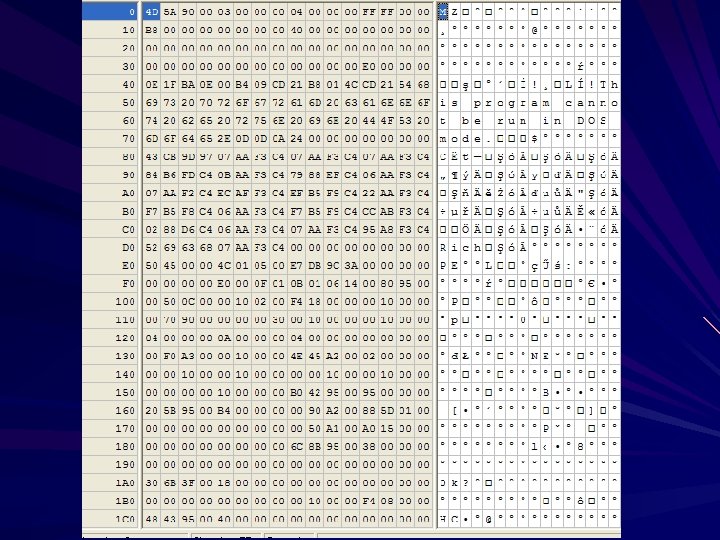Image resolution: width=720 pixels, height=540 pixels.
Task: Select the 6B byte in row 1A0
Action: (x=170, y=483)
